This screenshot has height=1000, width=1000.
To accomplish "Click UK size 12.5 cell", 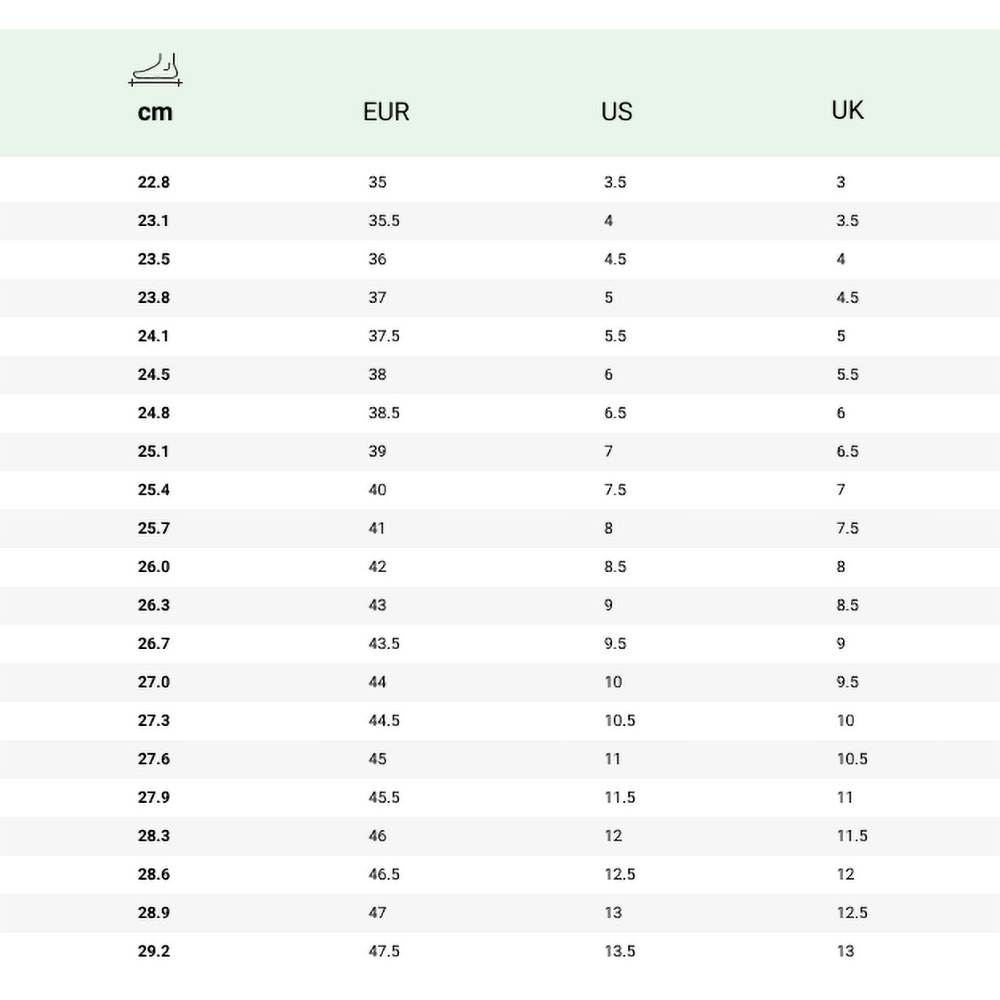I will coord(852,913).
